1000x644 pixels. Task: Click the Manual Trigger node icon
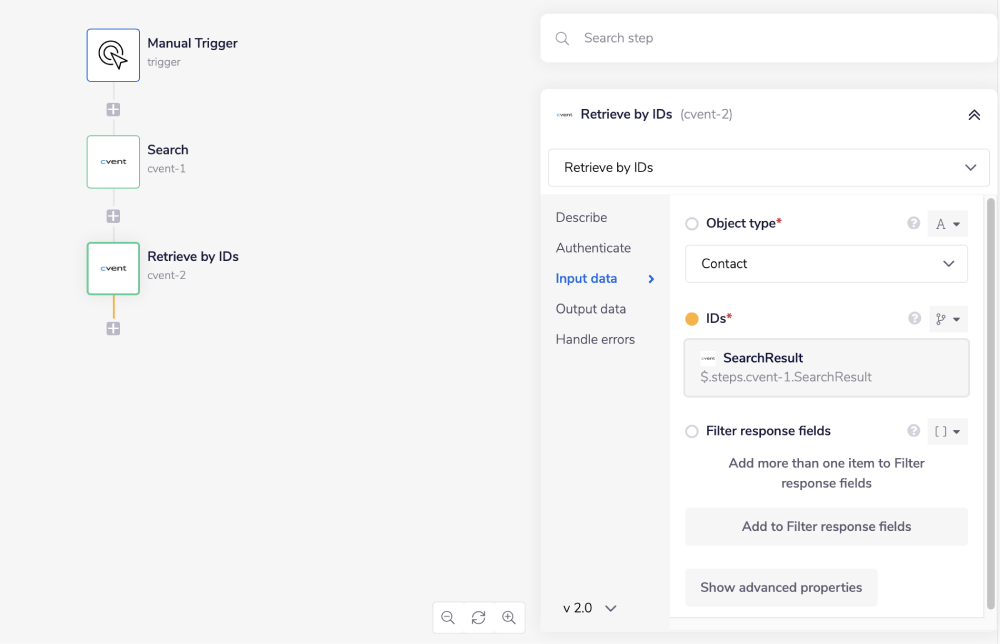tap(113, 55)
